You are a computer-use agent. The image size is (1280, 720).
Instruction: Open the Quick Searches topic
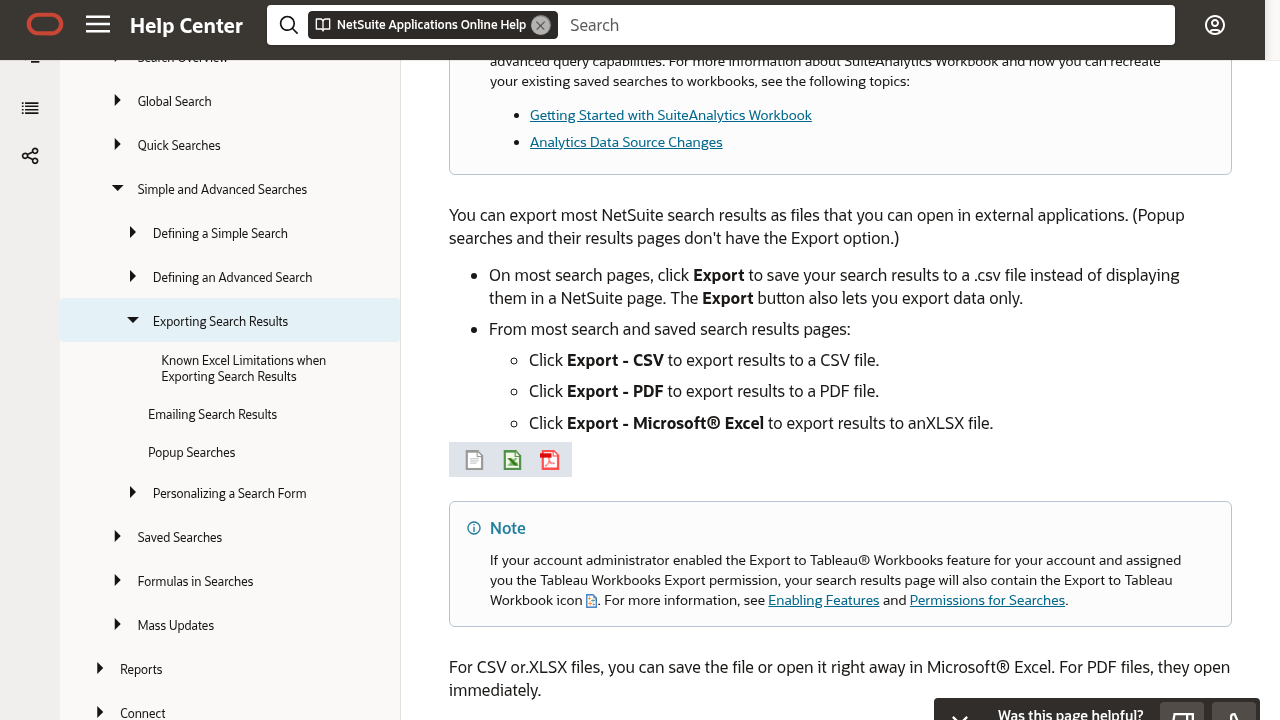(179, 145)
